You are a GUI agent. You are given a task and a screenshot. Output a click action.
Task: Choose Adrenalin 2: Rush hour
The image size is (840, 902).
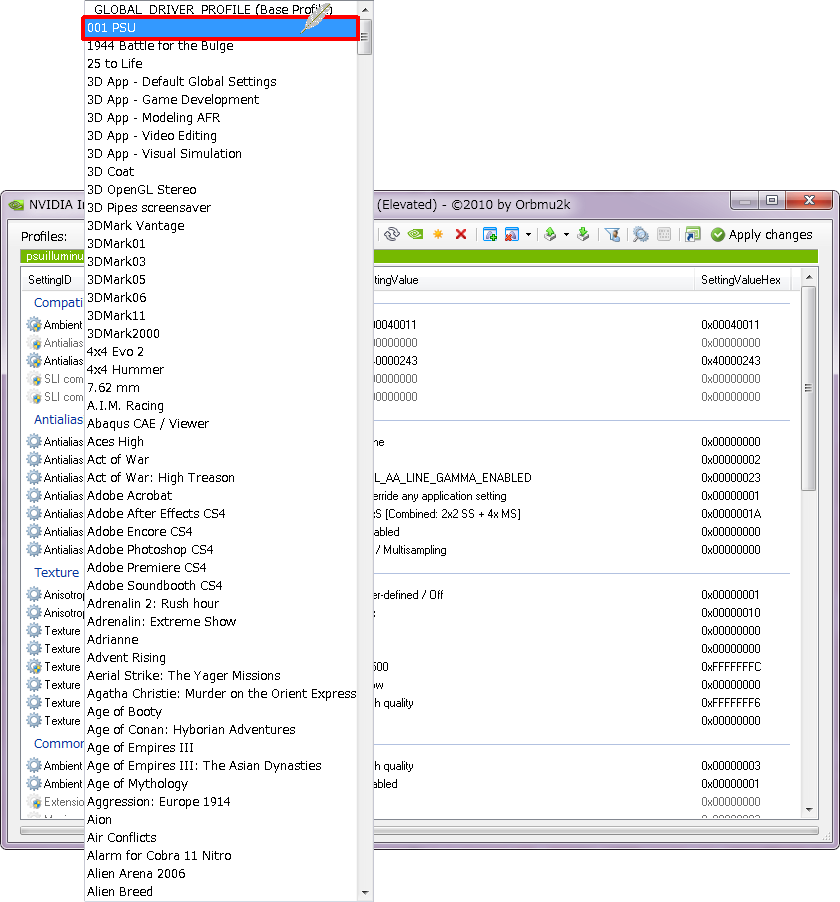click(221, 603)
